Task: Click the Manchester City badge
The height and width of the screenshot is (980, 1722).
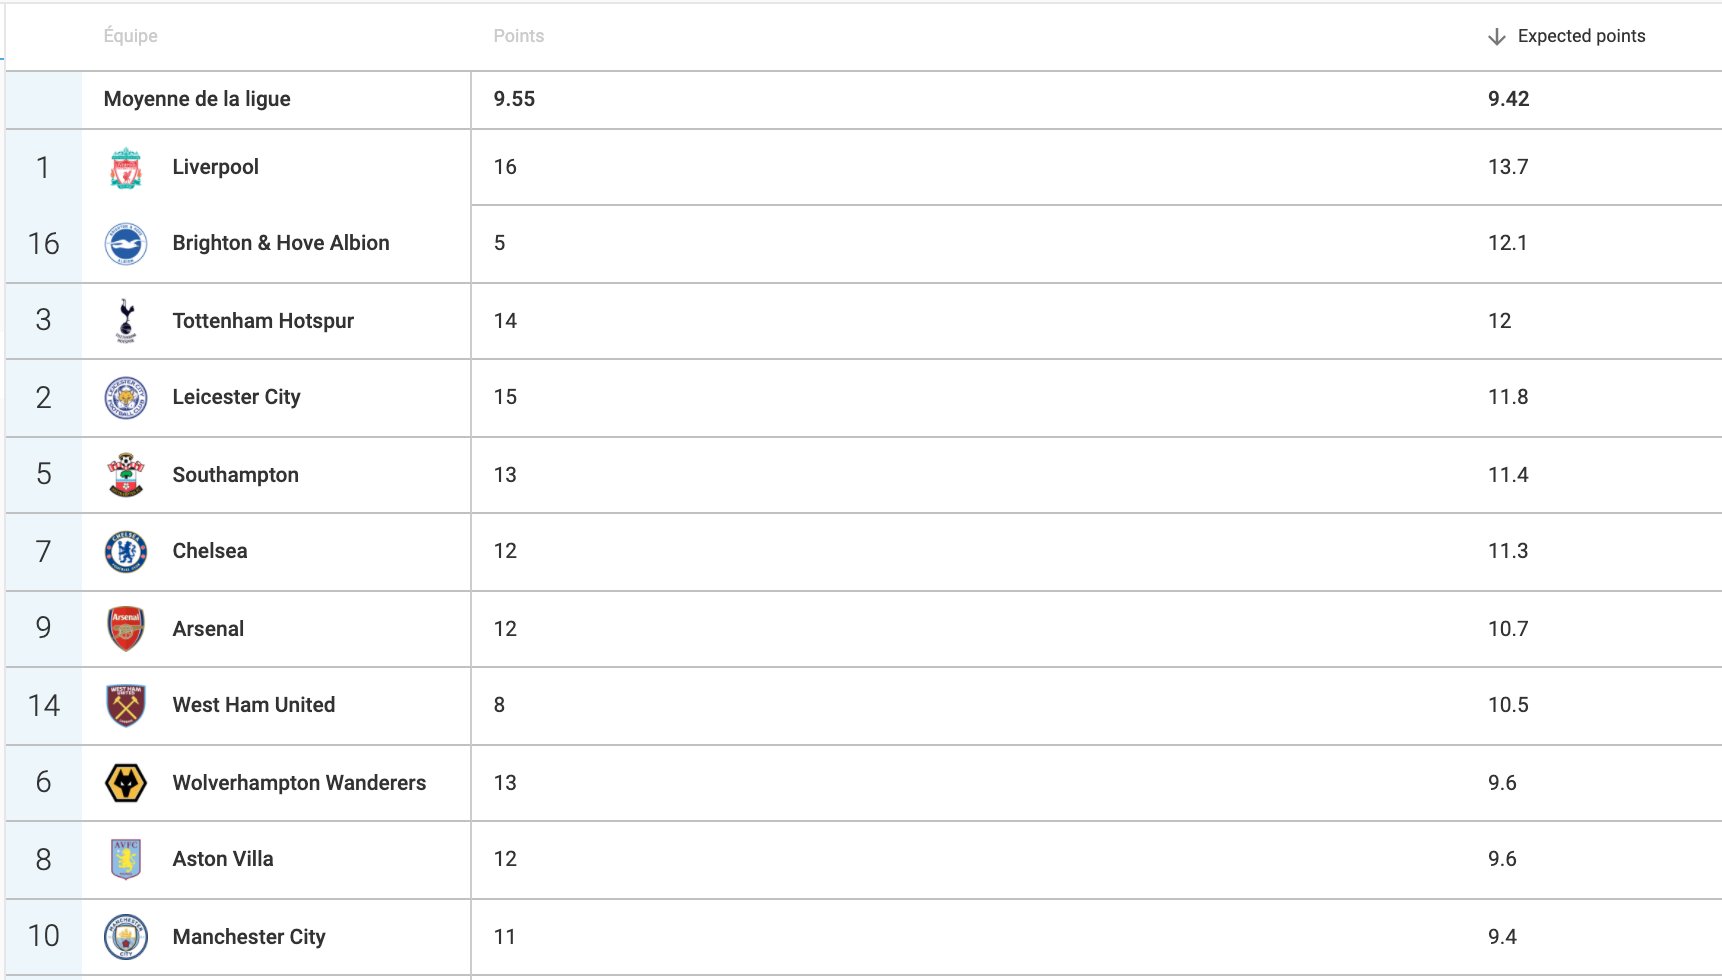Action: pyautogui.click(x=126, y=937)
